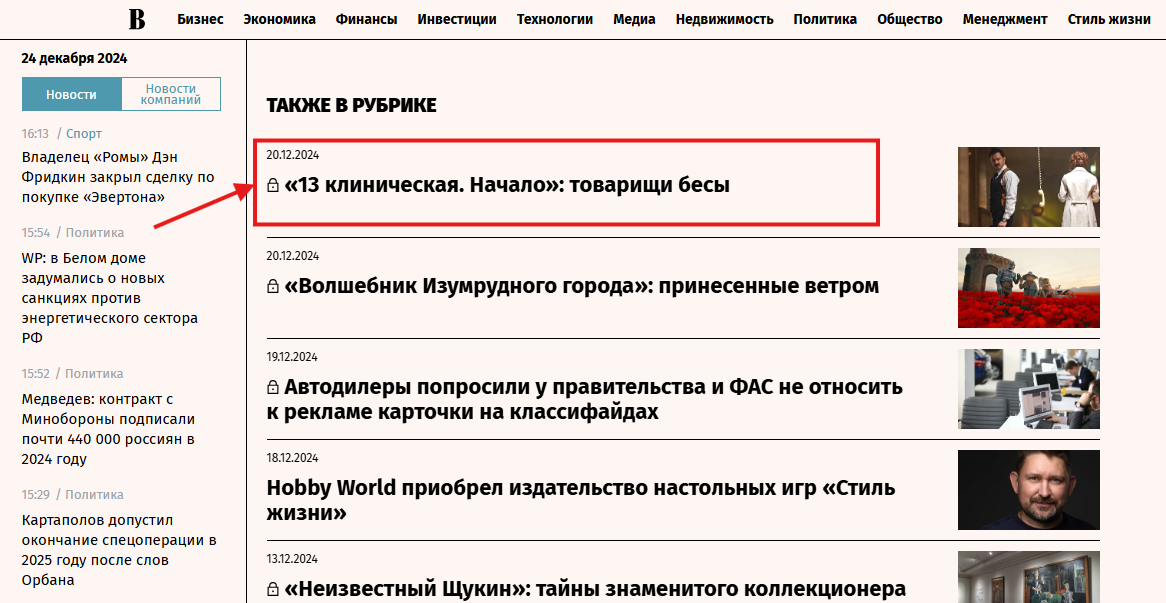Open the Бизнес menu section
Screen dimensions: 1166x603
coord(200,19)
